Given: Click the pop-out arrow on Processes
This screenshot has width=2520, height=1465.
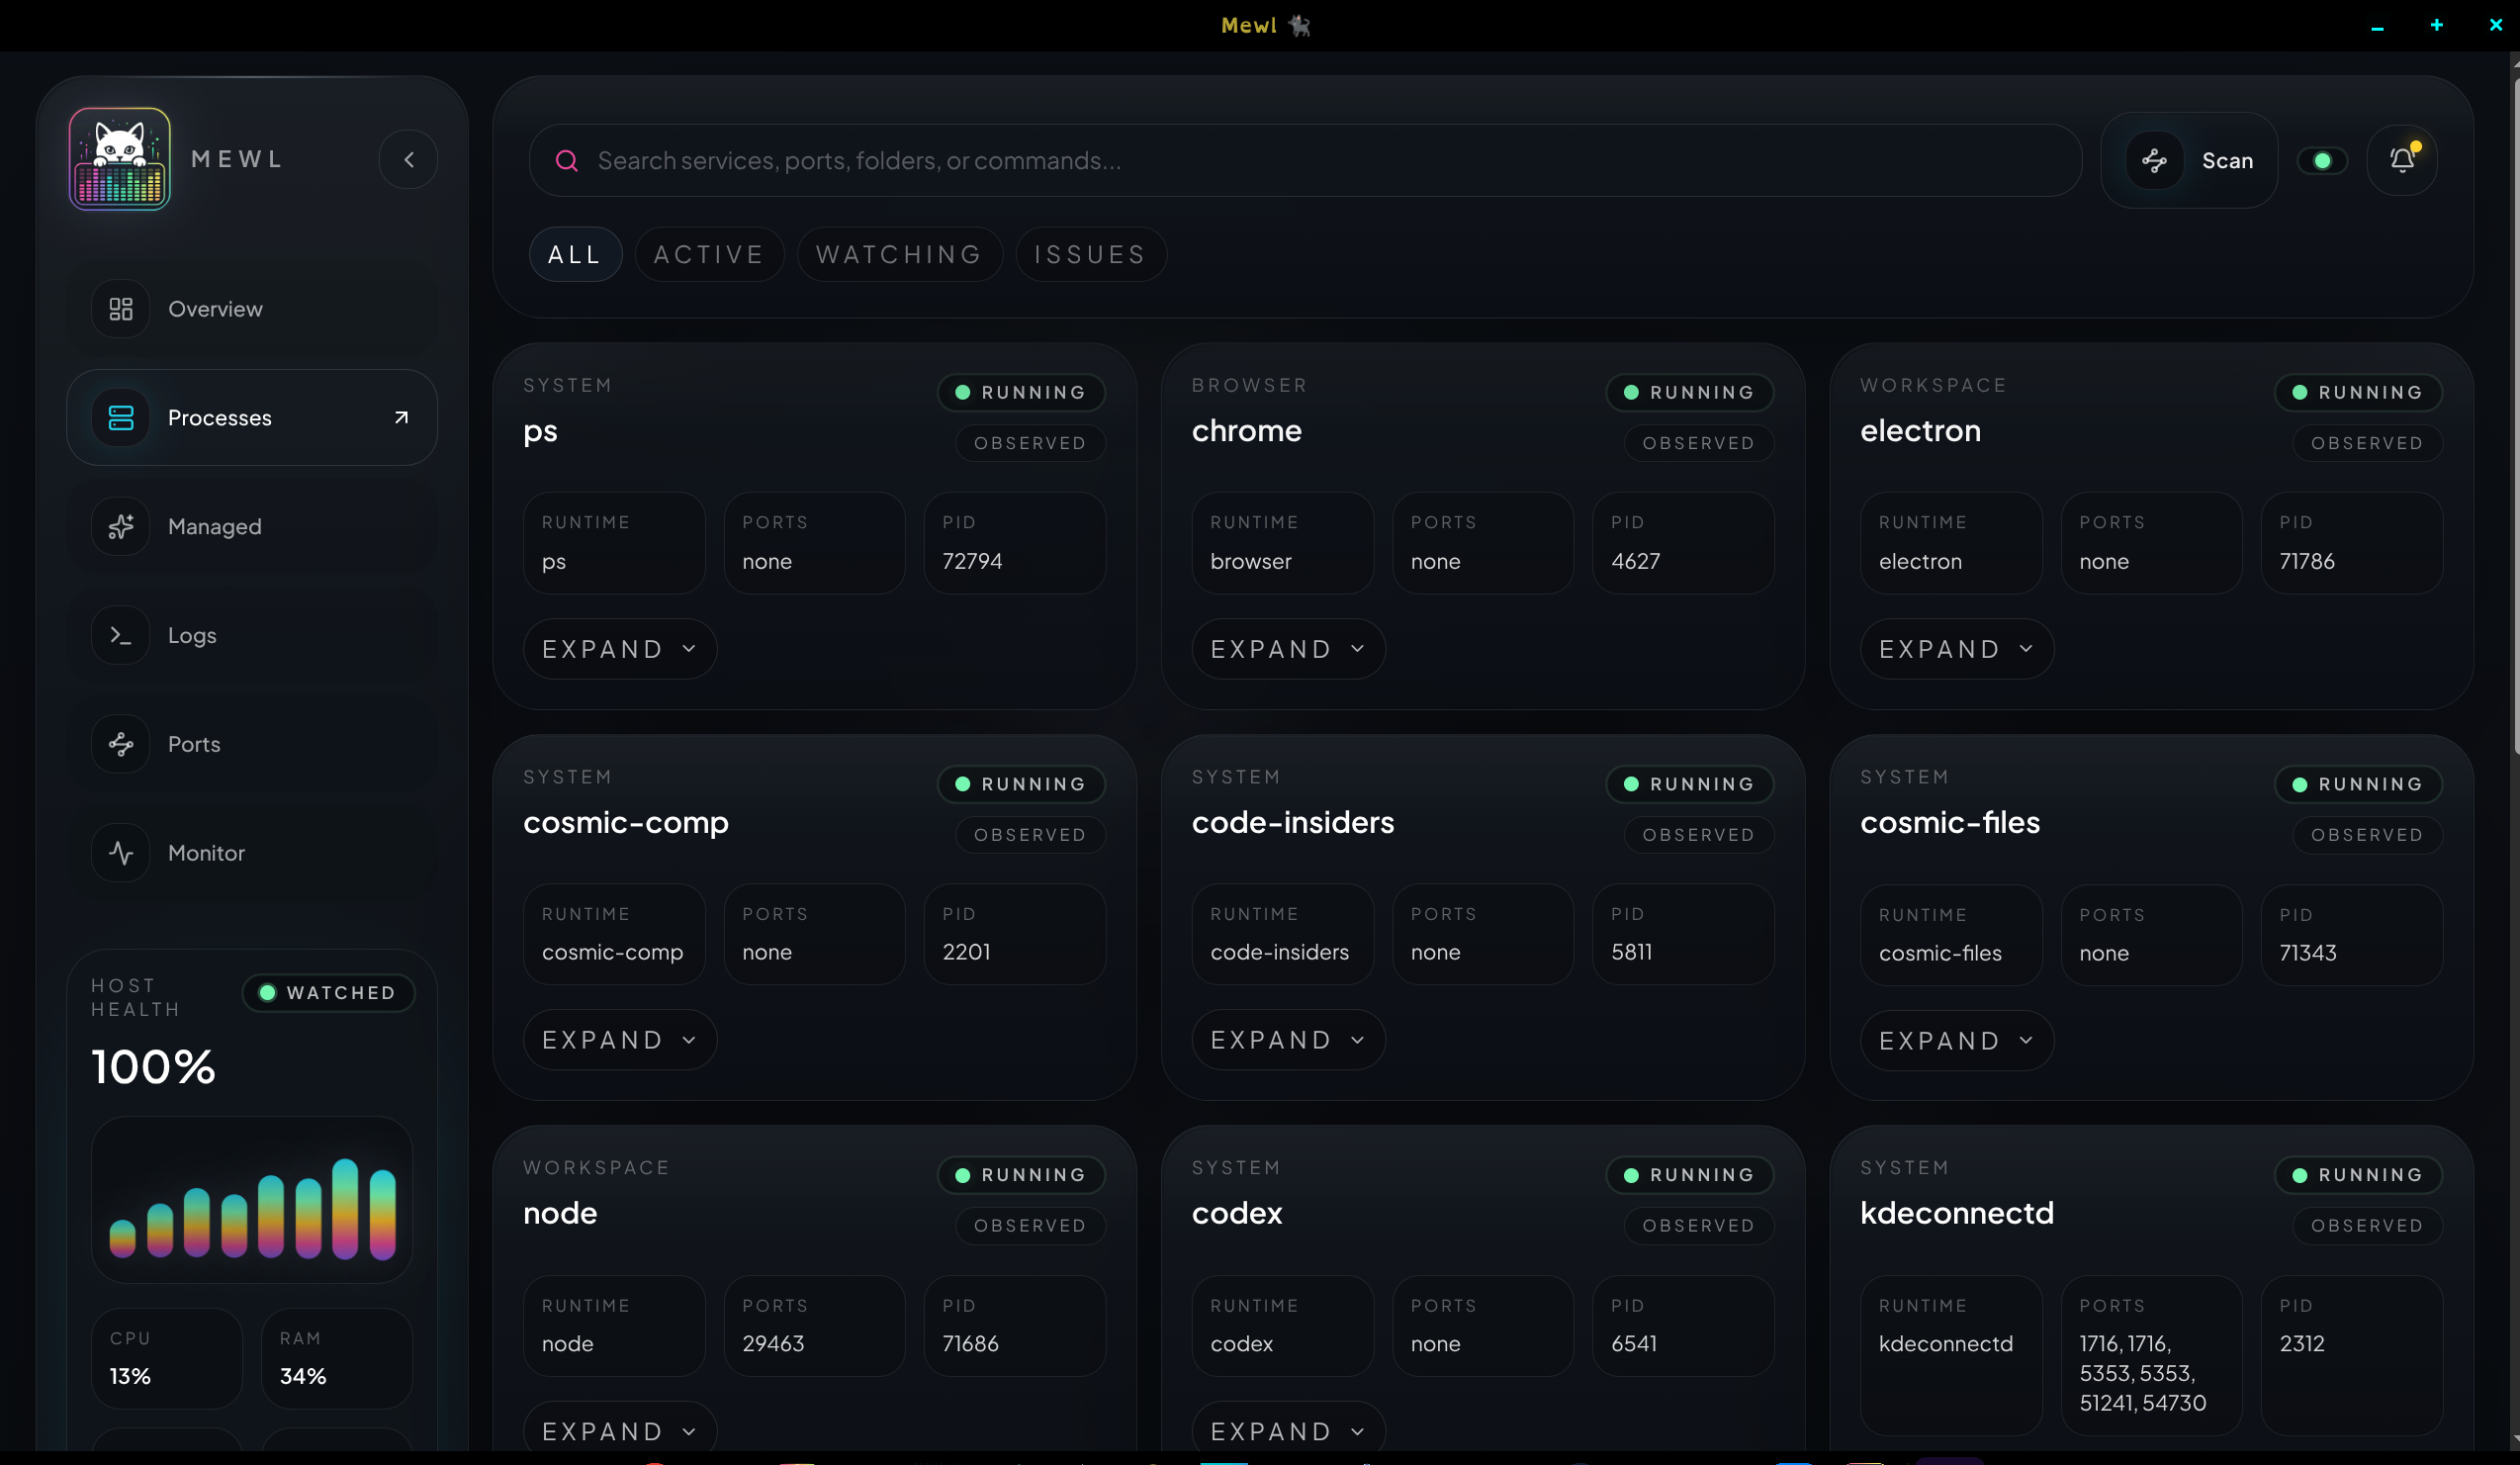Looking at the screenshot, I should tap(401, 418).
